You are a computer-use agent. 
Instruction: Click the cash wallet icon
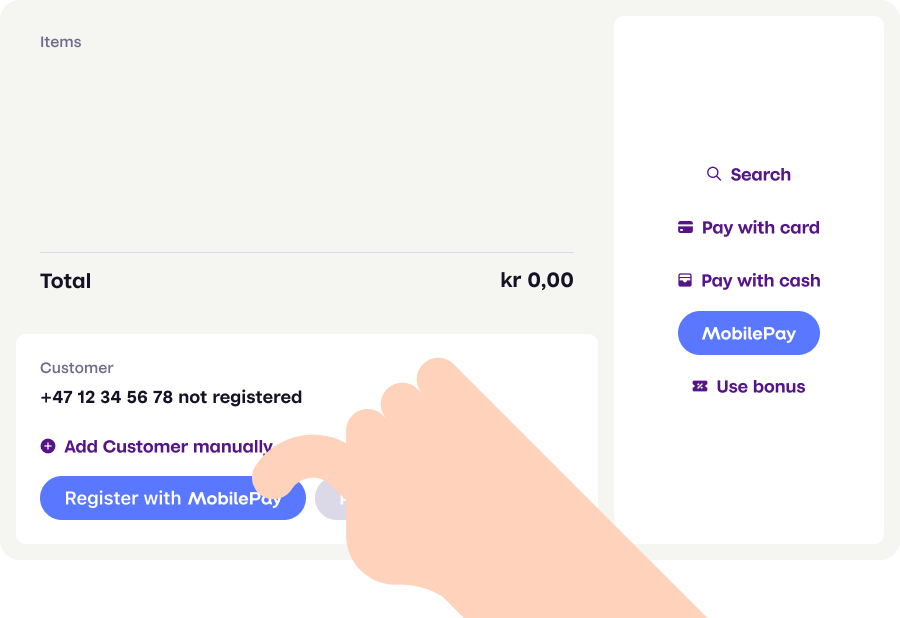tap(685, 281)
